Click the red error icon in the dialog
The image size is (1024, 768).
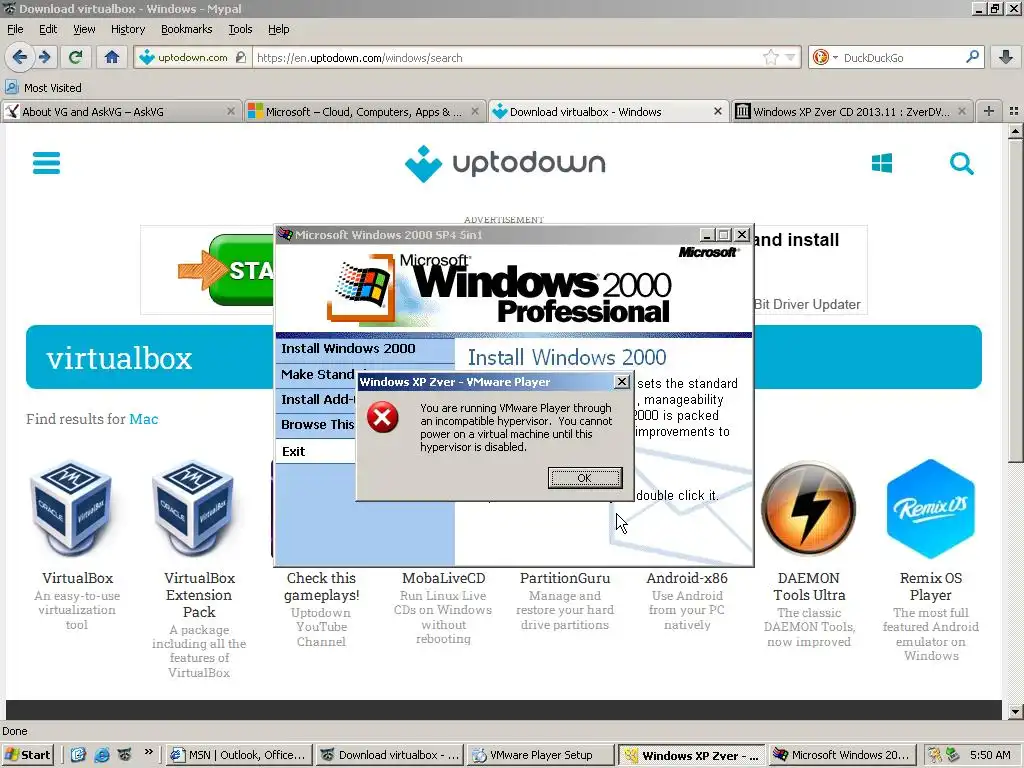coord(383,417)
